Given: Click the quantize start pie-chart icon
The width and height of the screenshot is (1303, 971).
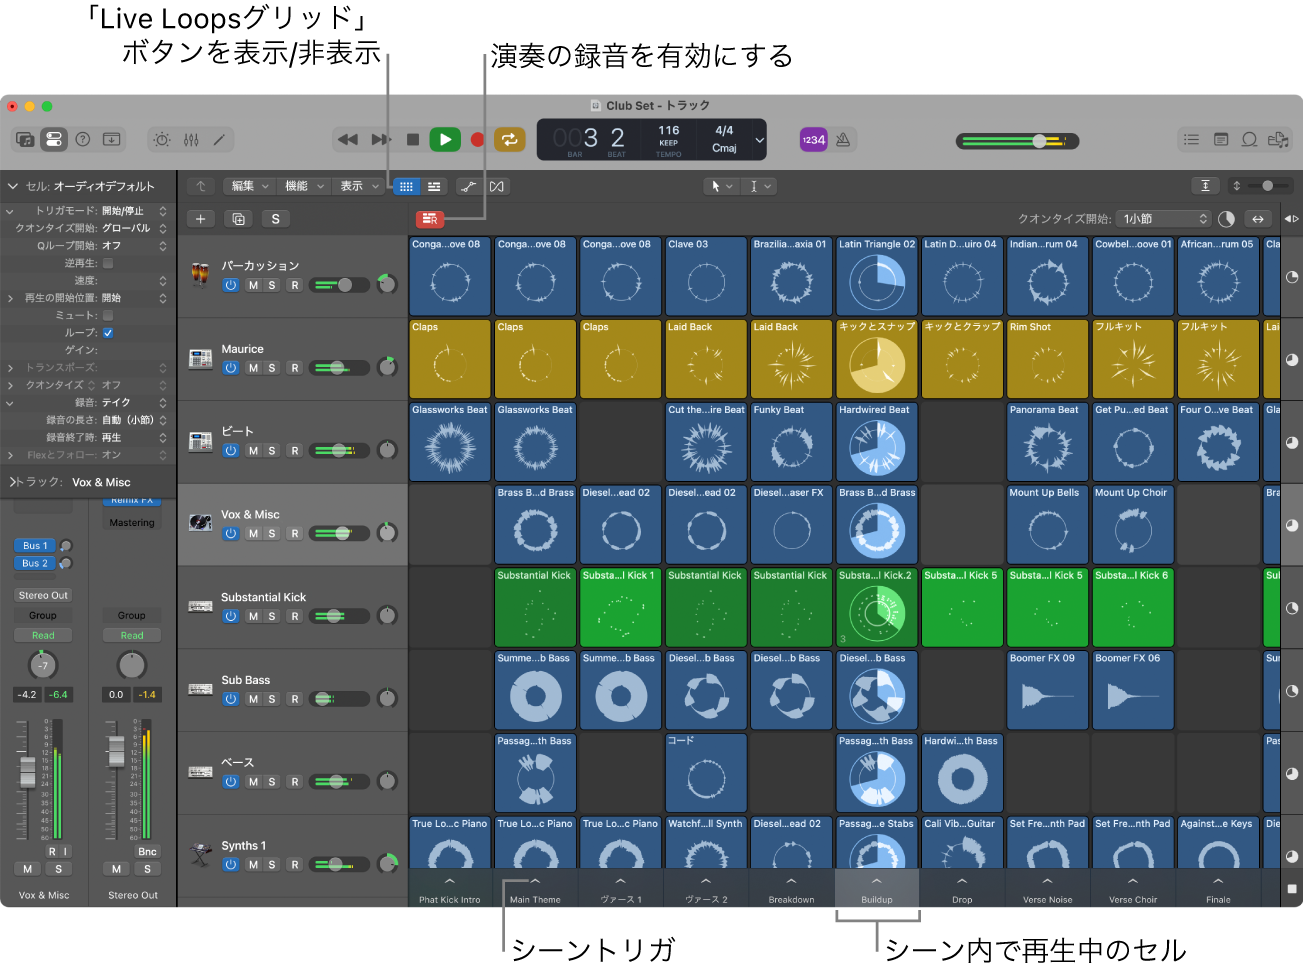Looking at the screenshot, I should 1227,219.
